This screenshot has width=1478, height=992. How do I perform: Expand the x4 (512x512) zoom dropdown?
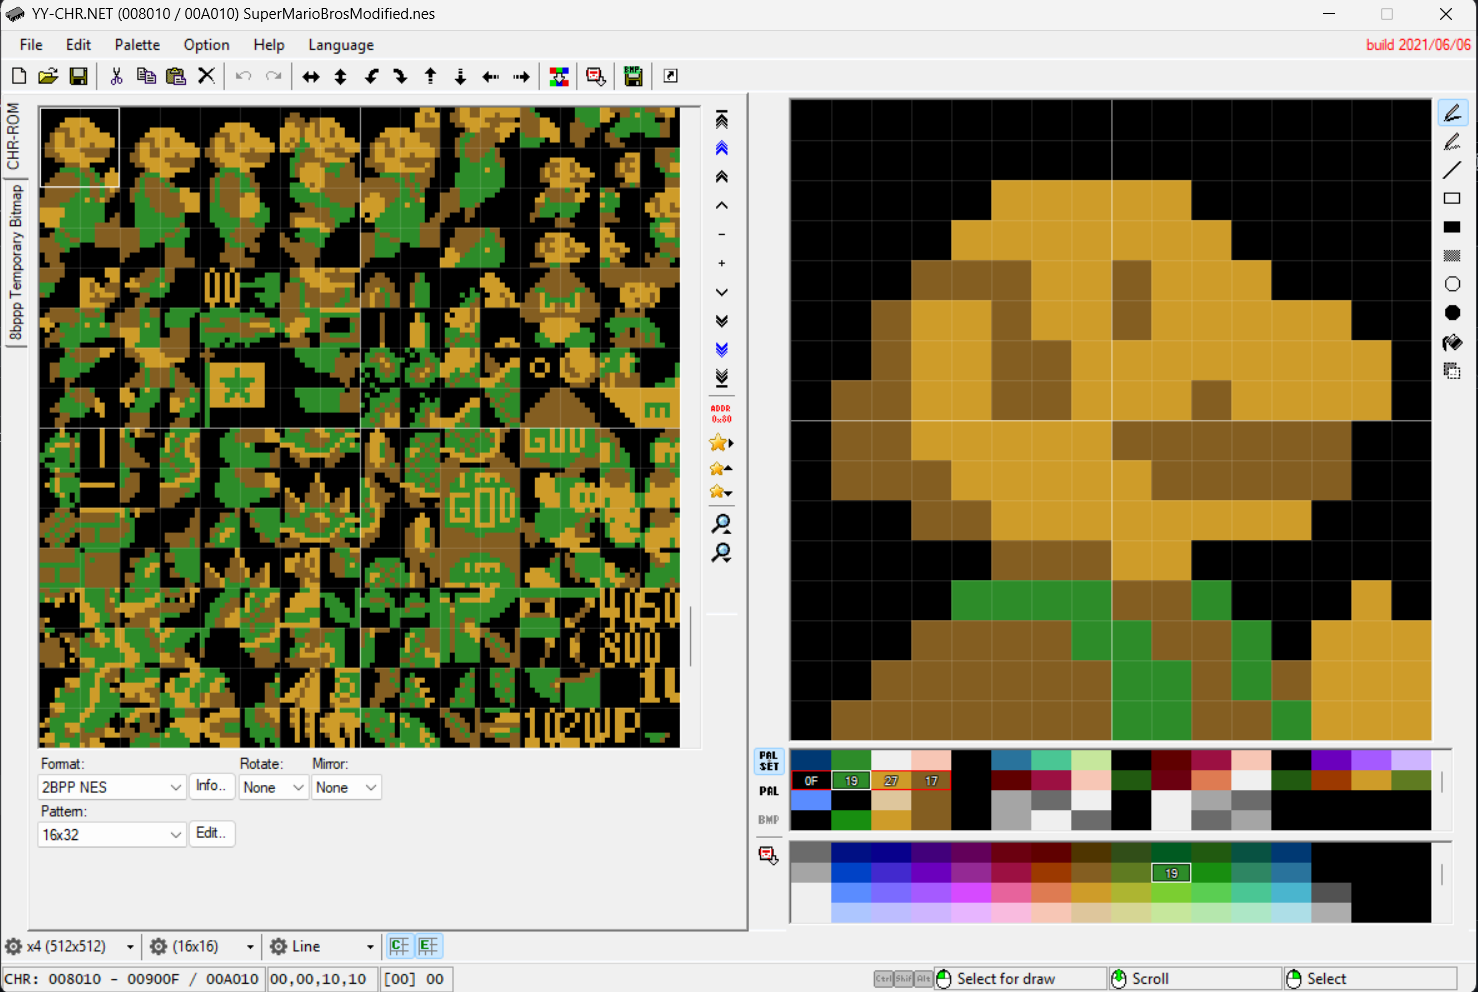[130, 947]
